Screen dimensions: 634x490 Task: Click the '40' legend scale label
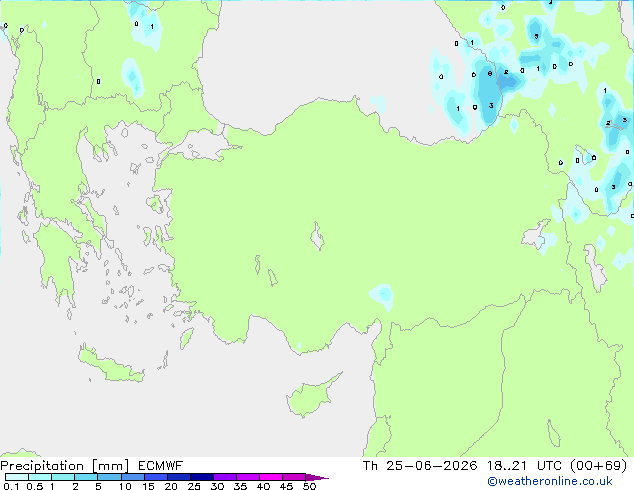(263, 486)
